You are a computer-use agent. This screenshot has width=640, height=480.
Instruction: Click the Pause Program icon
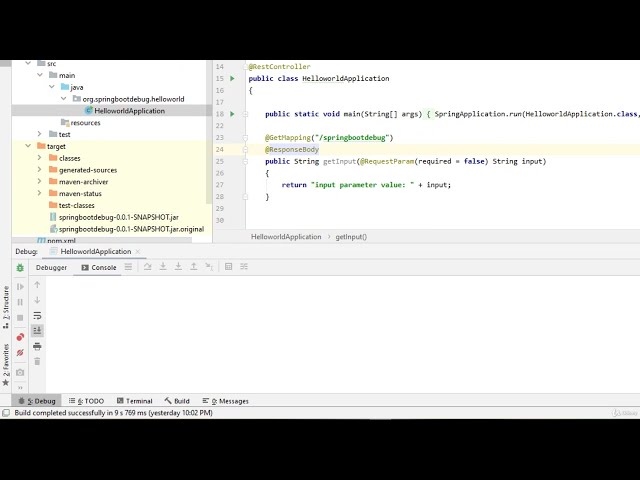(x=20, y=302)
